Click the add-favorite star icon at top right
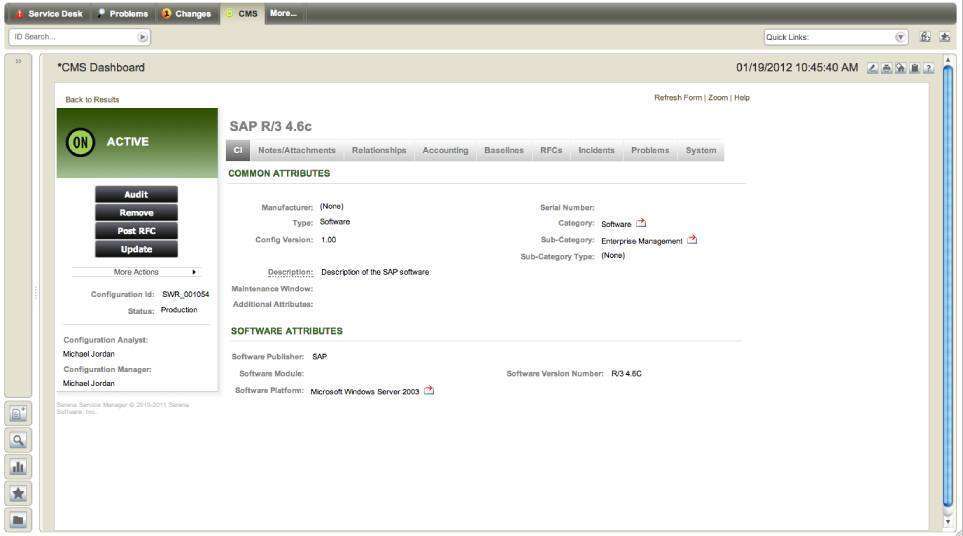Image resolution: width=963 pixels, height=536 pixels. click(945, 37)
